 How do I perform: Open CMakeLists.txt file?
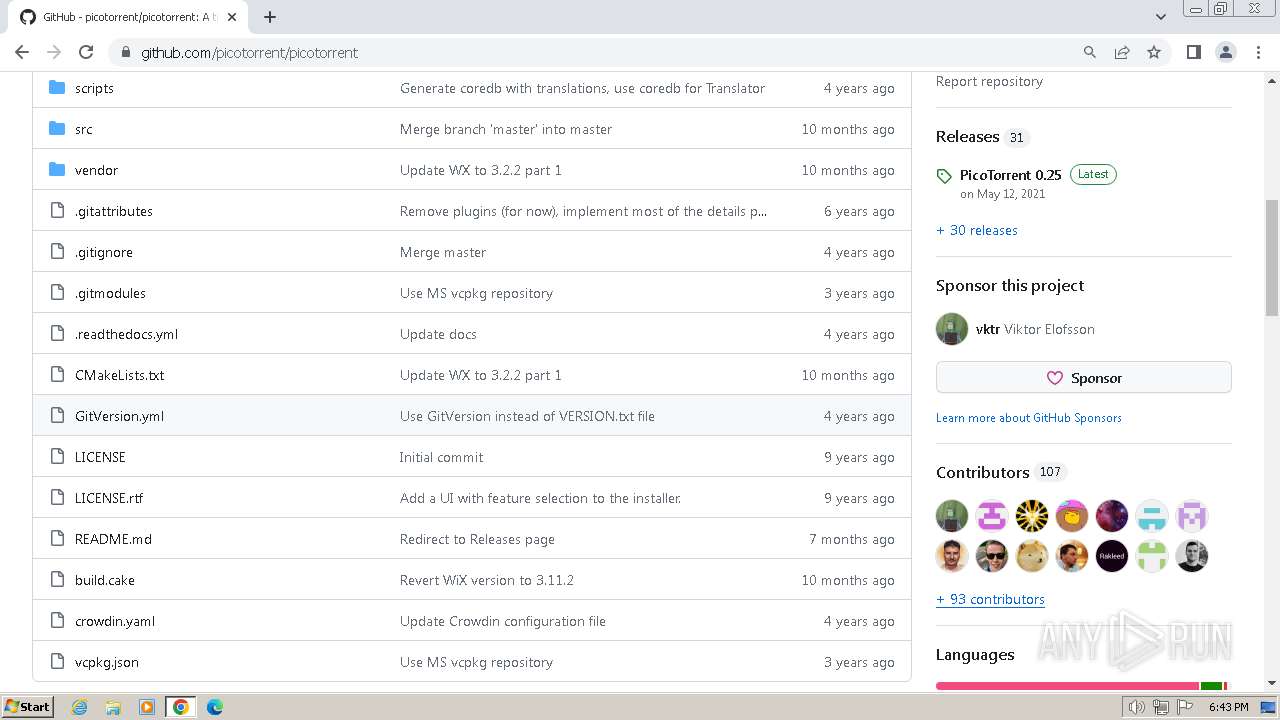(119, 375)
